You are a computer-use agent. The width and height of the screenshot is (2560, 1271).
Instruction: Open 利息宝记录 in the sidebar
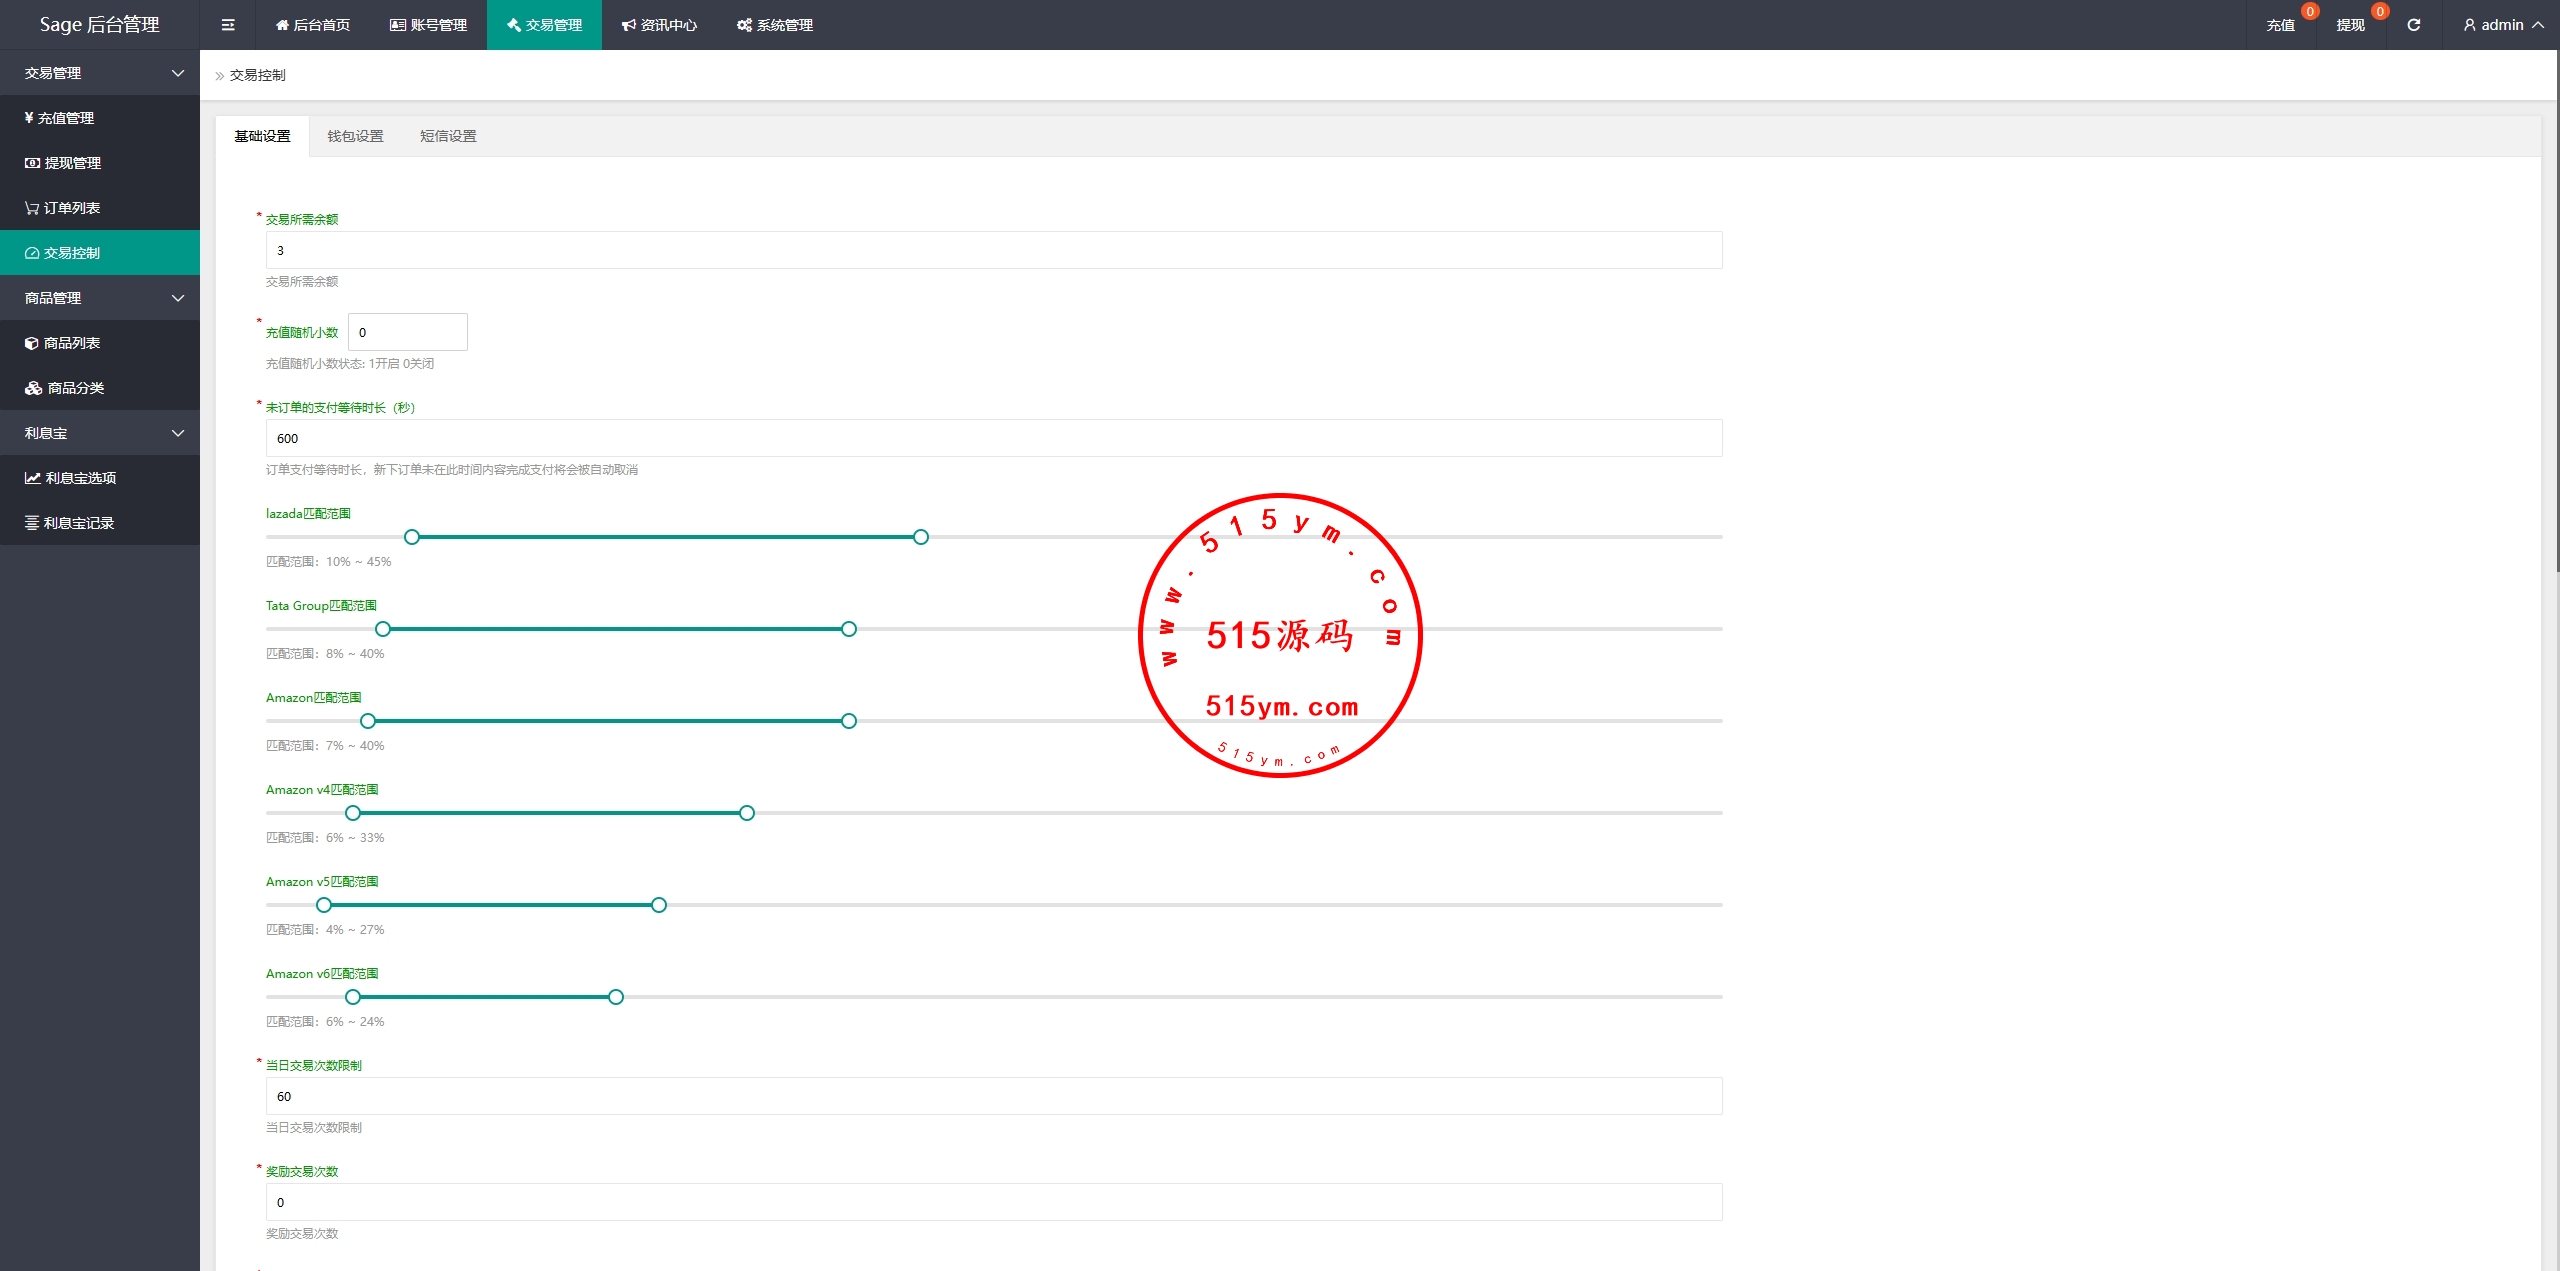pos(78,523)
